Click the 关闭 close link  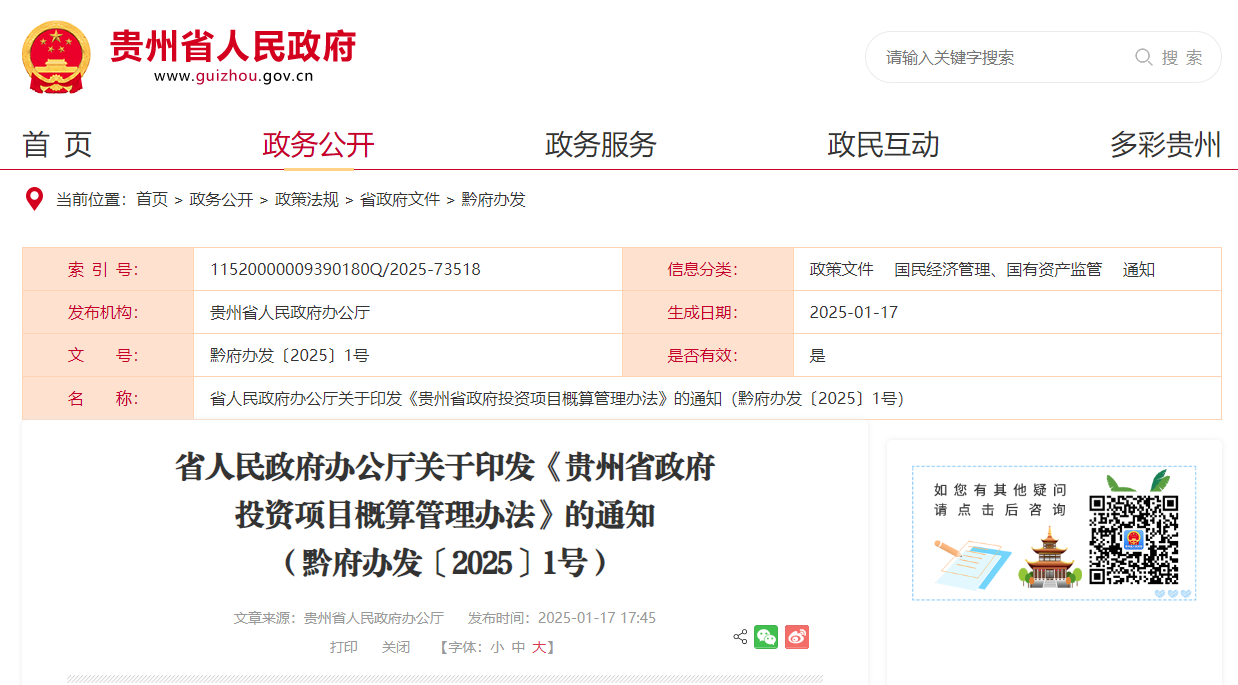(x=396, y=646)
